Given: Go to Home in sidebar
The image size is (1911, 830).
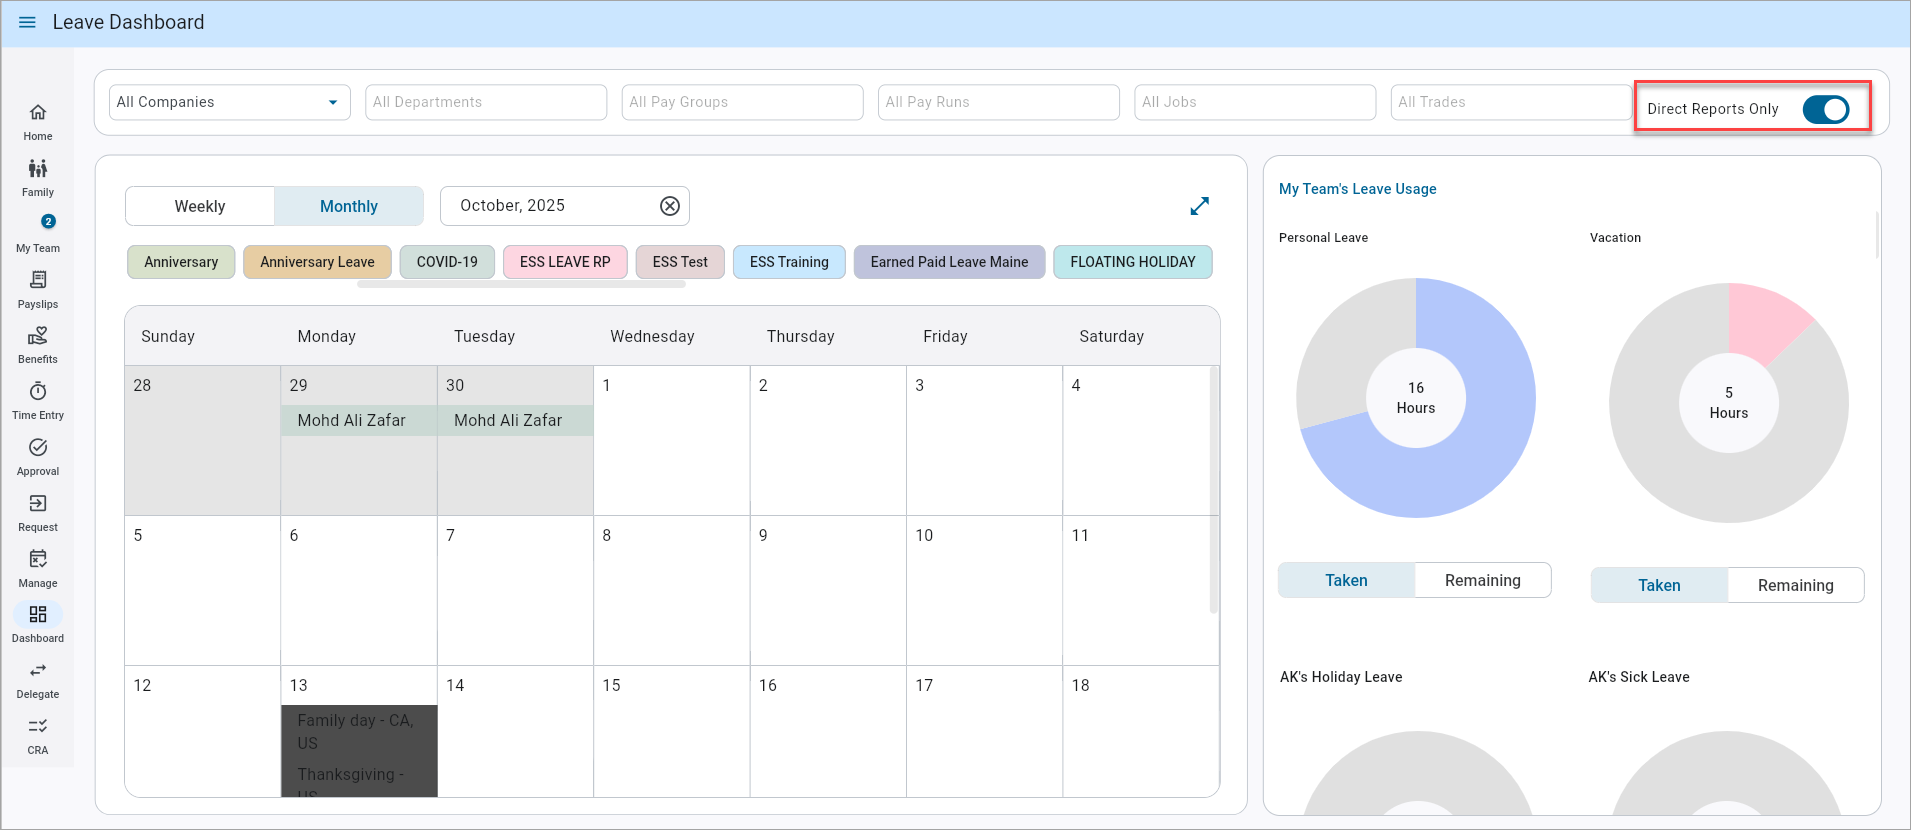Looking at the screenshot, I should (x=38, y=113).
